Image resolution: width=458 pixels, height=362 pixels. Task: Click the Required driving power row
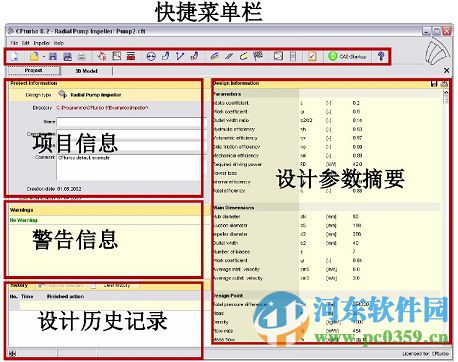point(327,164)
